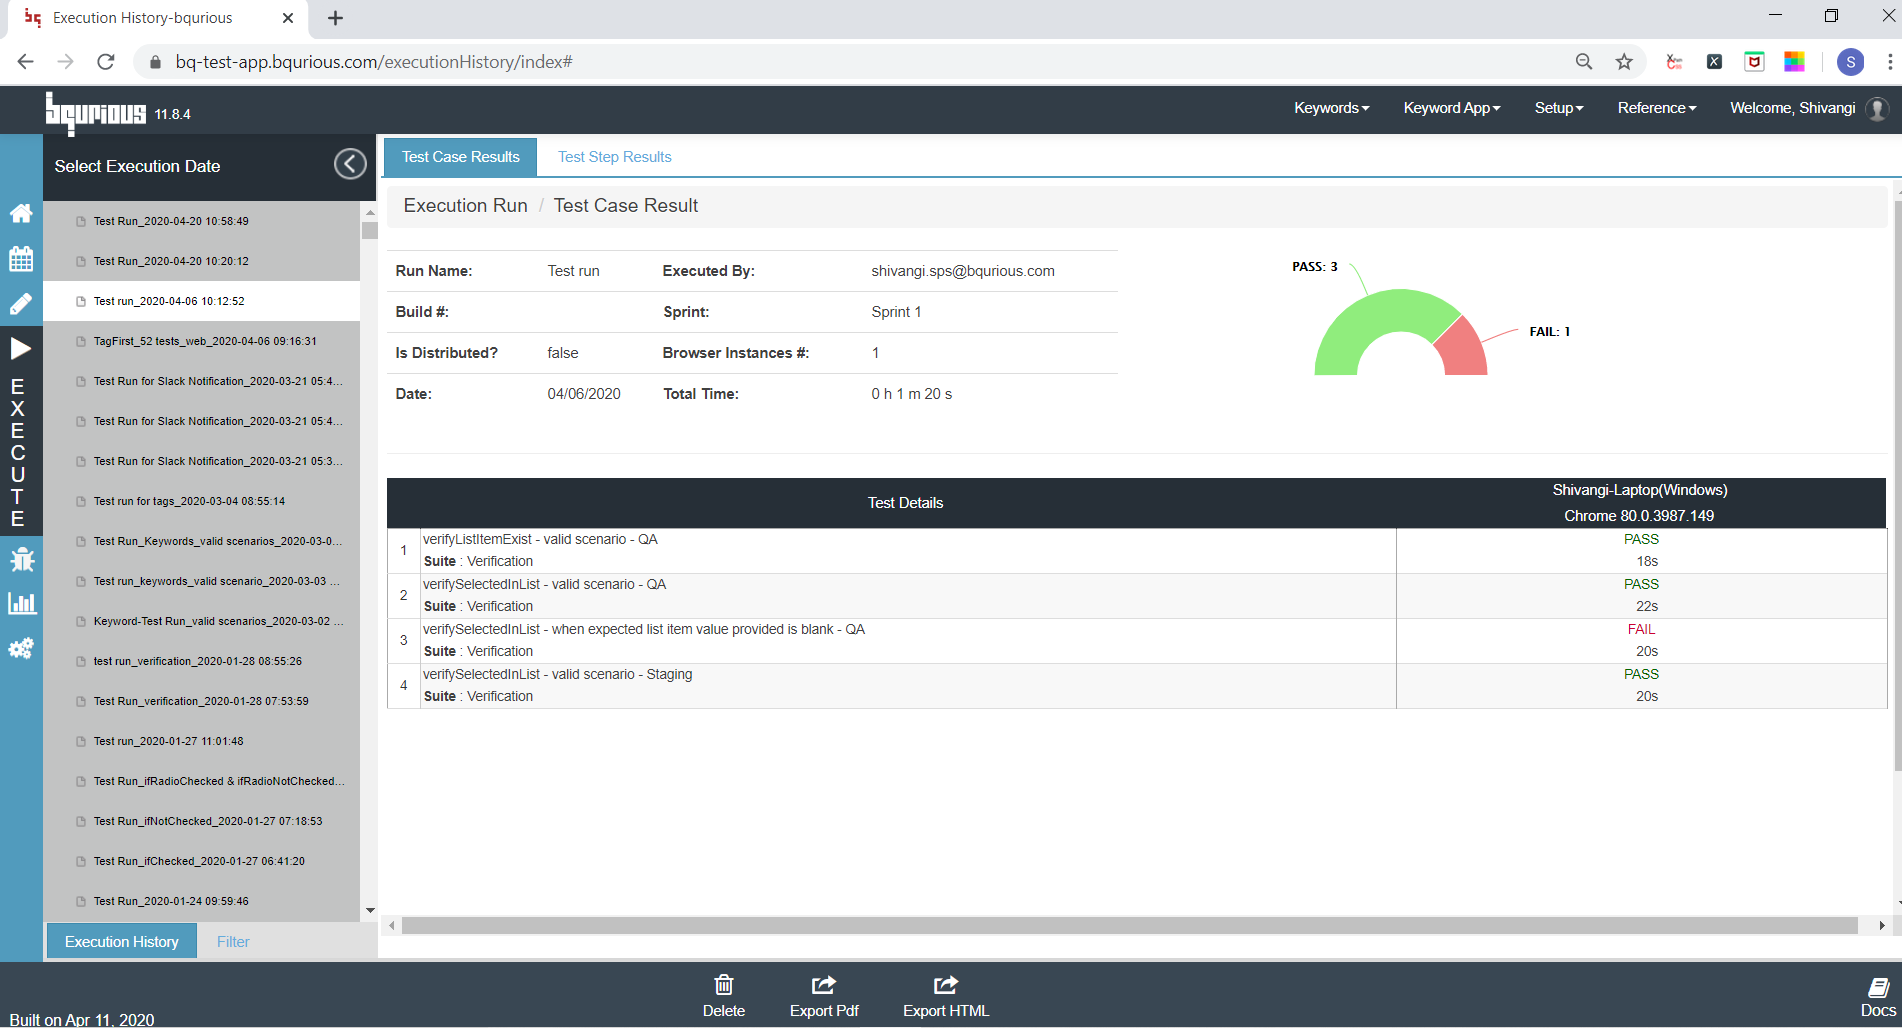
Task: Open the Docs icon
Action: point(1878,996)
